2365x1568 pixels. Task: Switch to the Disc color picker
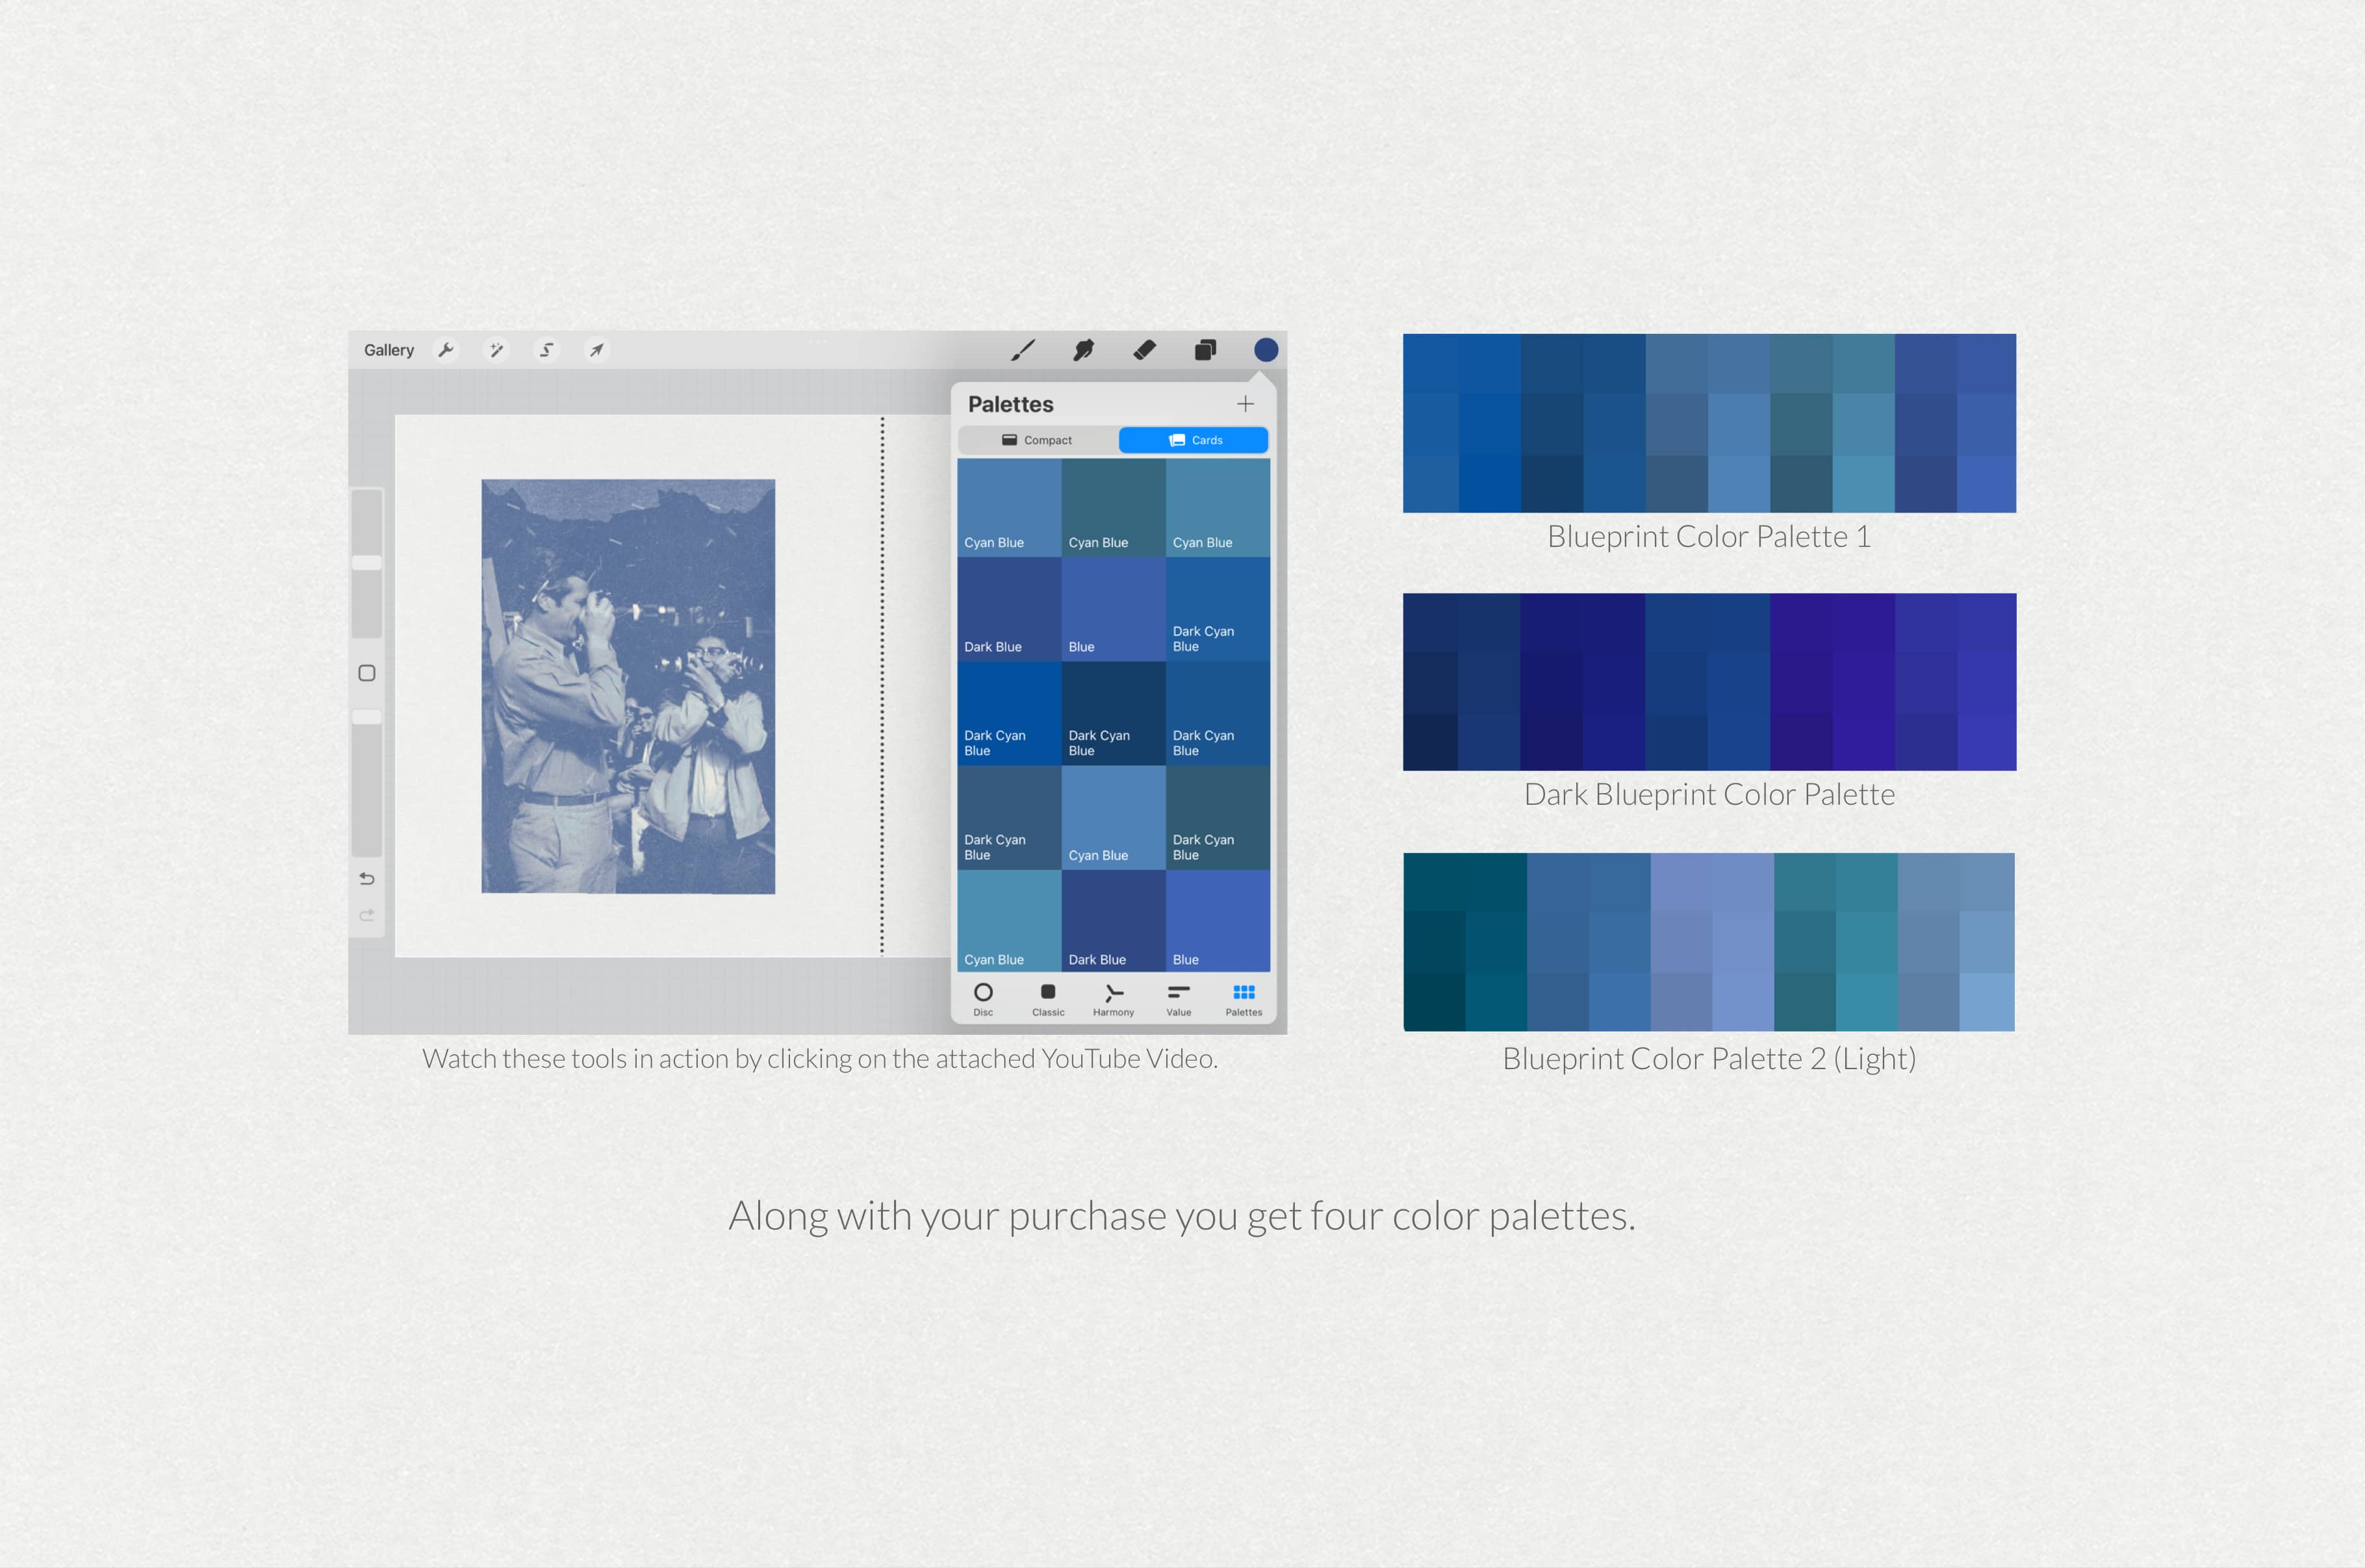pos(983,997)
